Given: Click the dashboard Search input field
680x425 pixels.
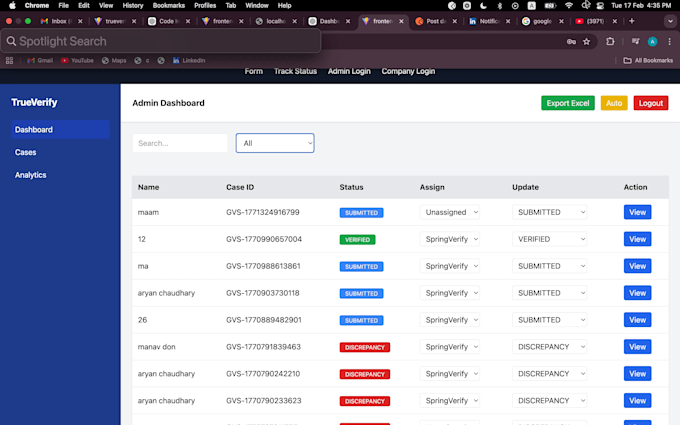Looking at the screenshot, I should (180, 143).
